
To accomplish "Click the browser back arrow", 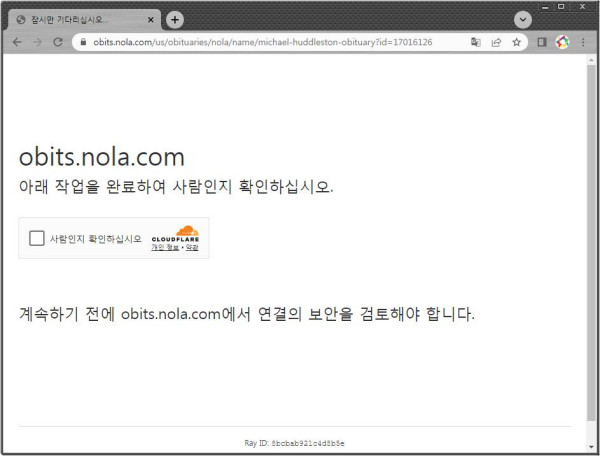I will click(17, 43).
